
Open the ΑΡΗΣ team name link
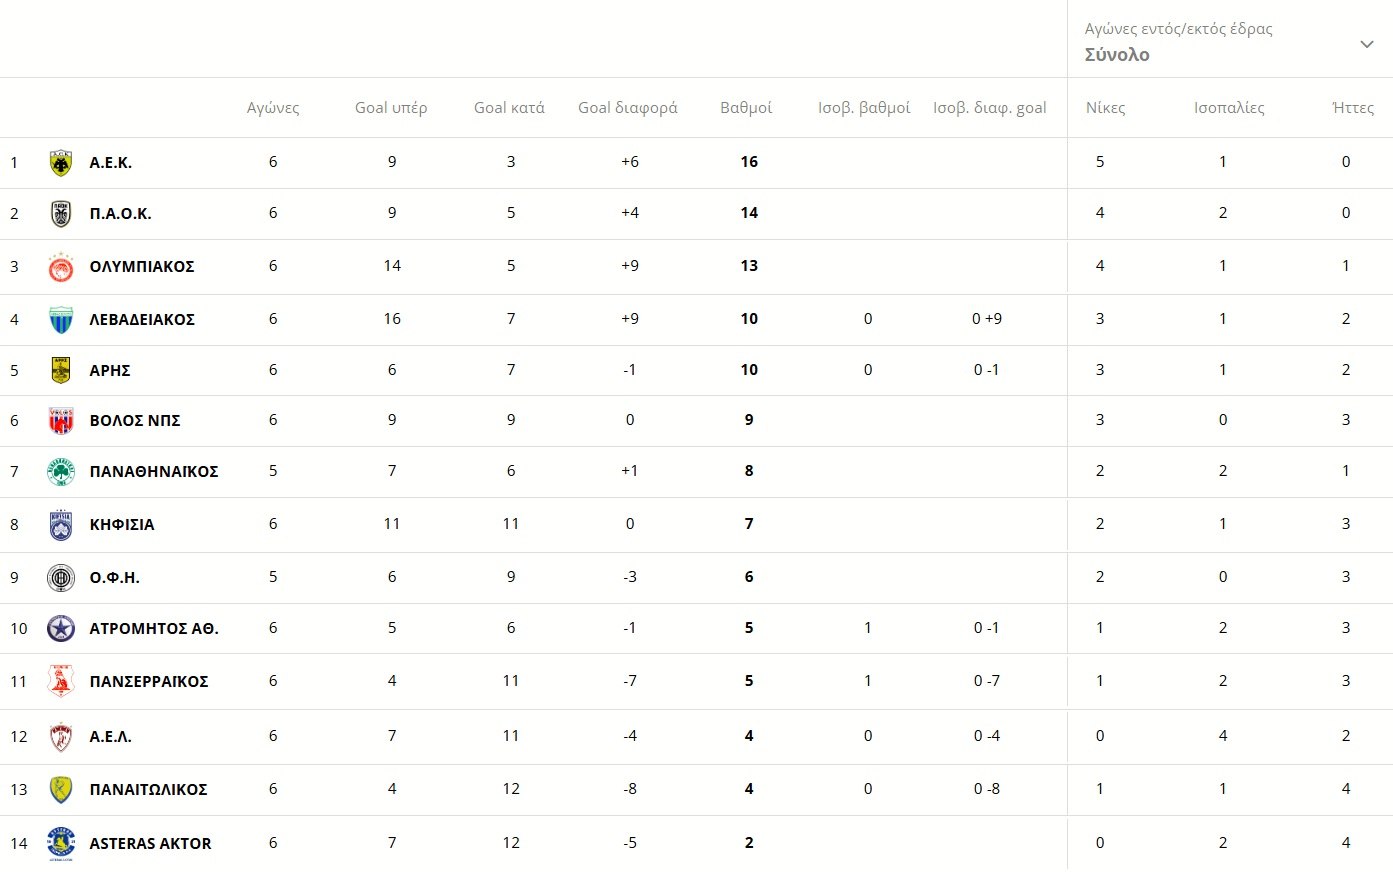(110, 371)
